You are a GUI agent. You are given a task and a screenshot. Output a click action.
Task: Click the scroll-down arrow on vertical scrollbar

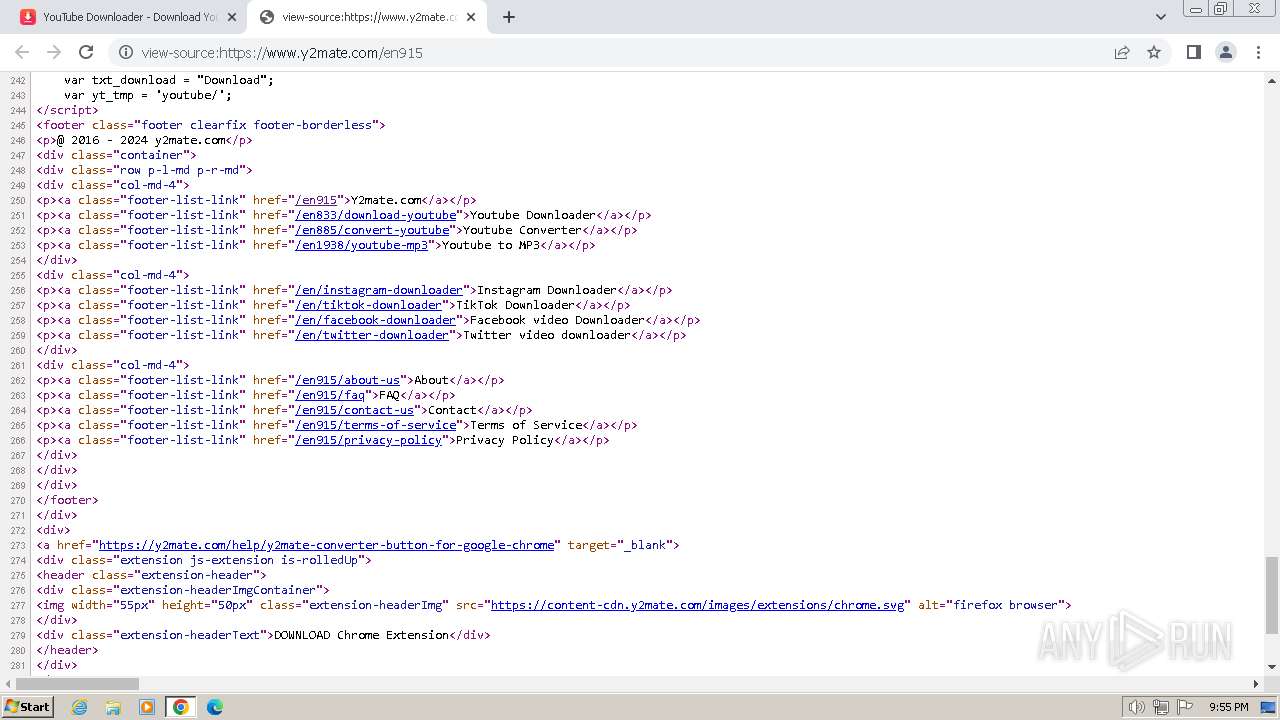tap(1271, 667)
